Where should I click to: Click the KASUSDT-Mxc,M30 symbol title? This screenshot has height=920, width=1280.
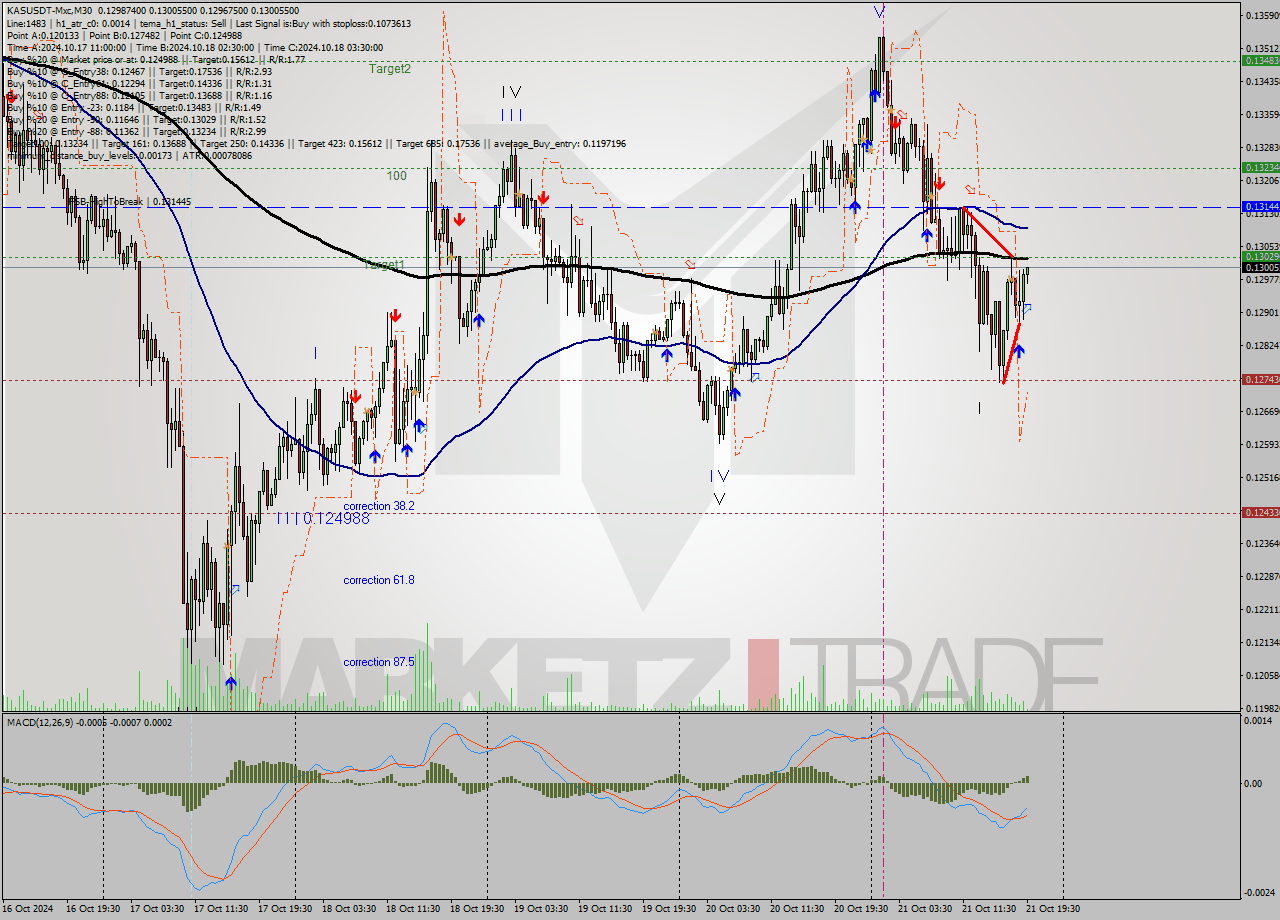coord(50,11)
